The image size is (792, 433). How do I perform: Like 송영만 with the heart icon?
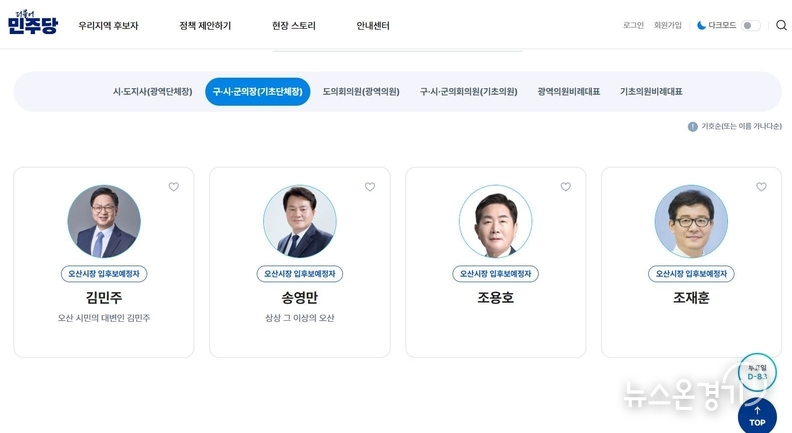pos(369,187)
